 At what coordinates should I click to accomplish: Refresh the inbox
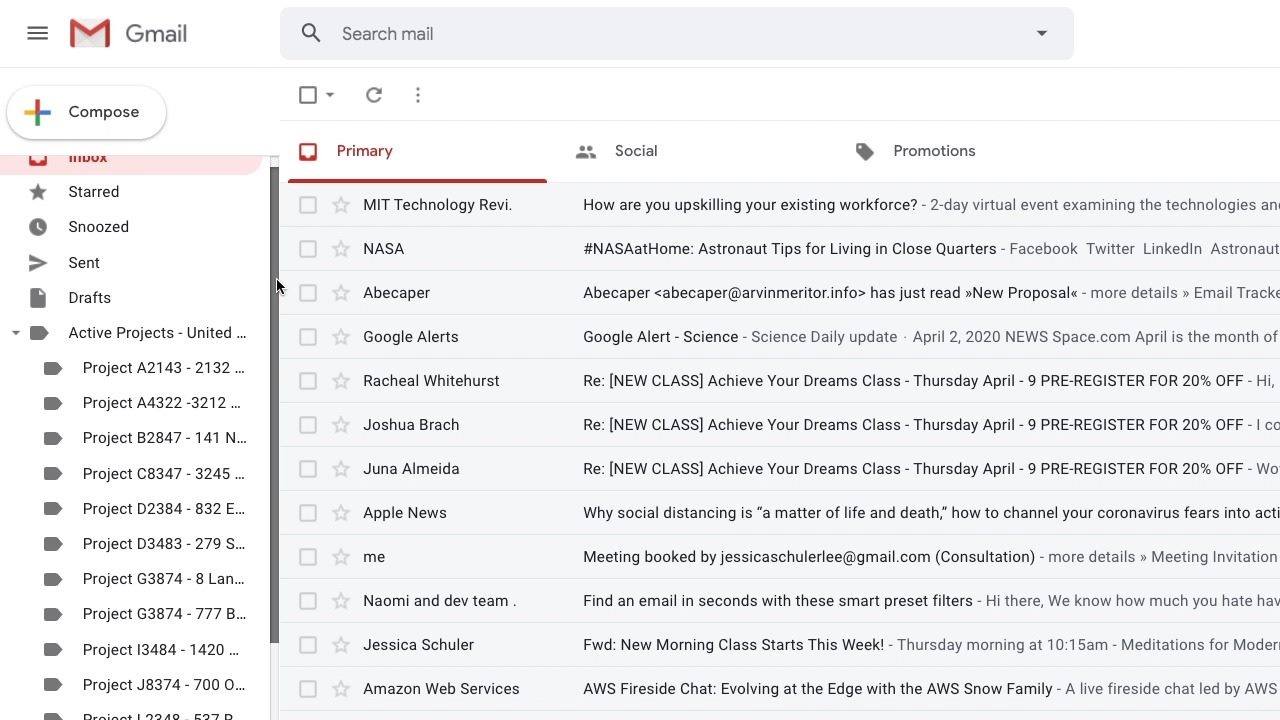(x=374, y=95)
